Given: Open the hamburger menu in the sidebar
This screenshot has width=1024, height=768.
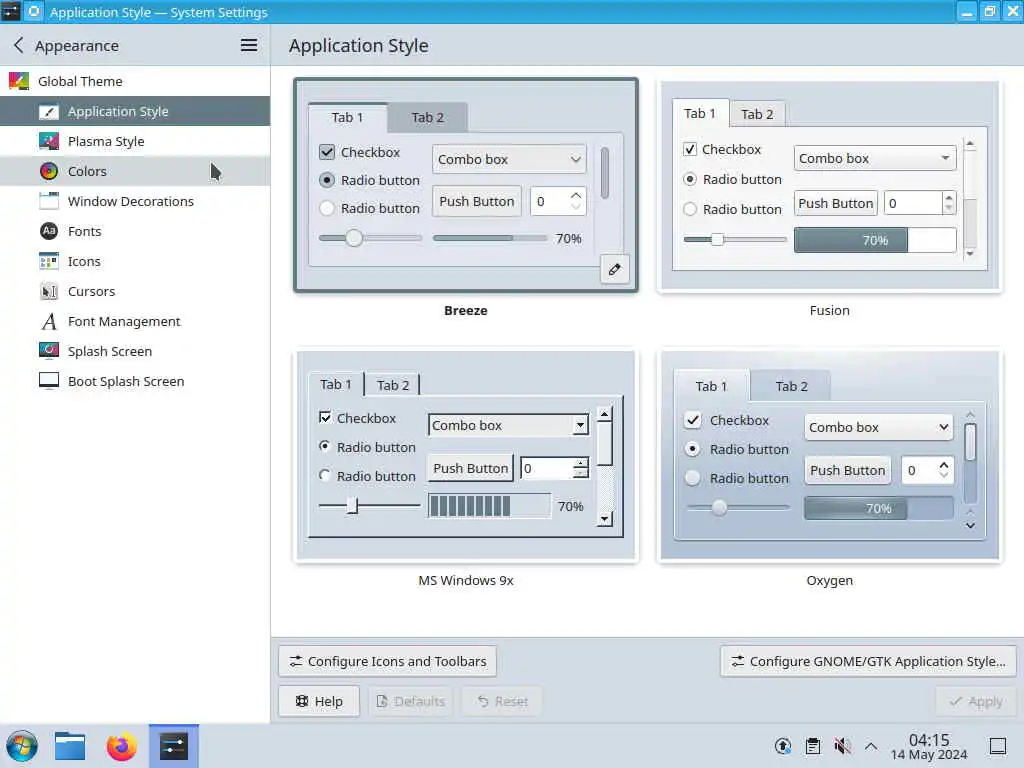Looking at the screenshot, I should 249,45.
